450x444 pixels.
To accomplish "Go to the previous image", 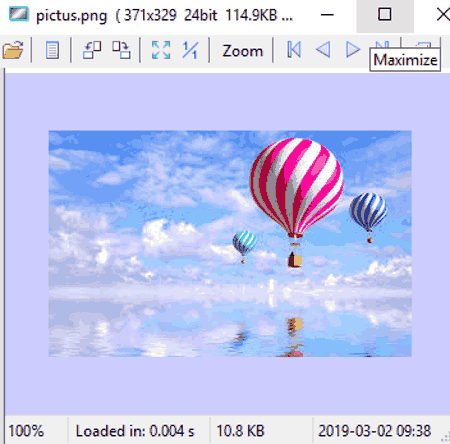I will coord(323,50).
